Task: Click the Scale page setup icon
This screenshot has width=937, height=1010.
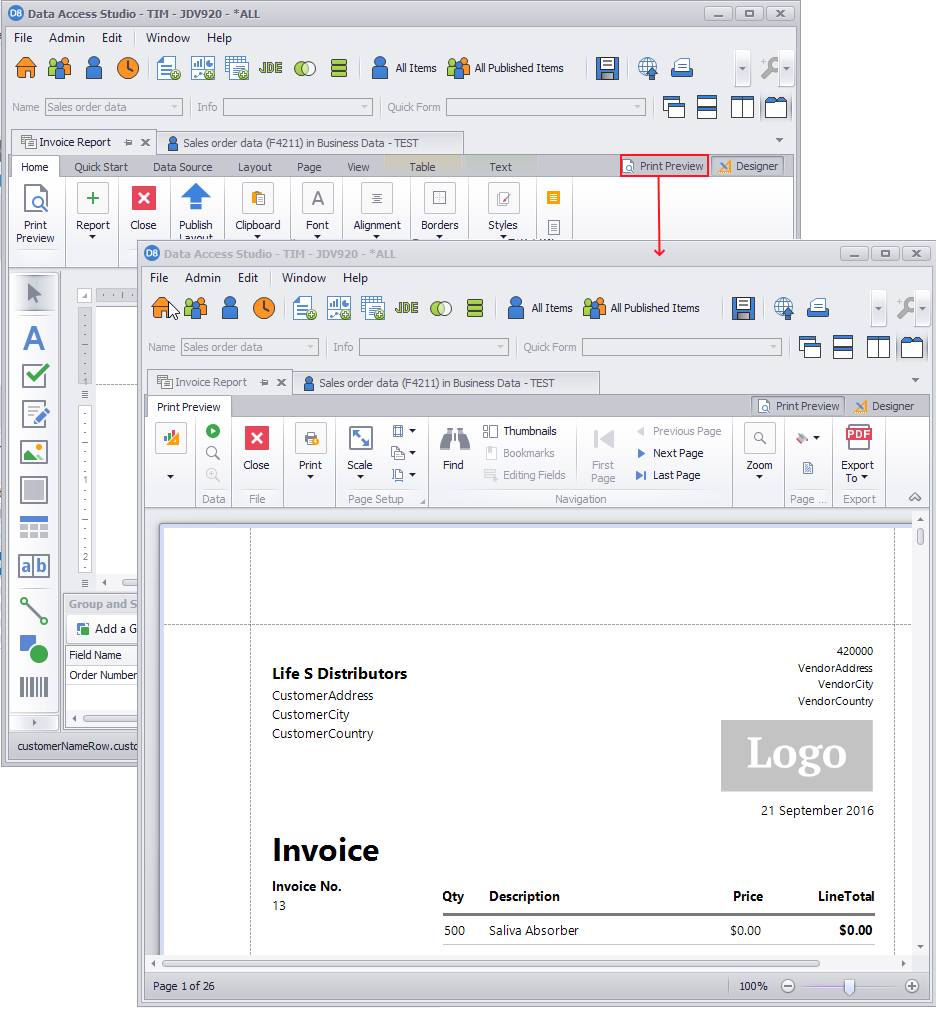Action: 360,440
